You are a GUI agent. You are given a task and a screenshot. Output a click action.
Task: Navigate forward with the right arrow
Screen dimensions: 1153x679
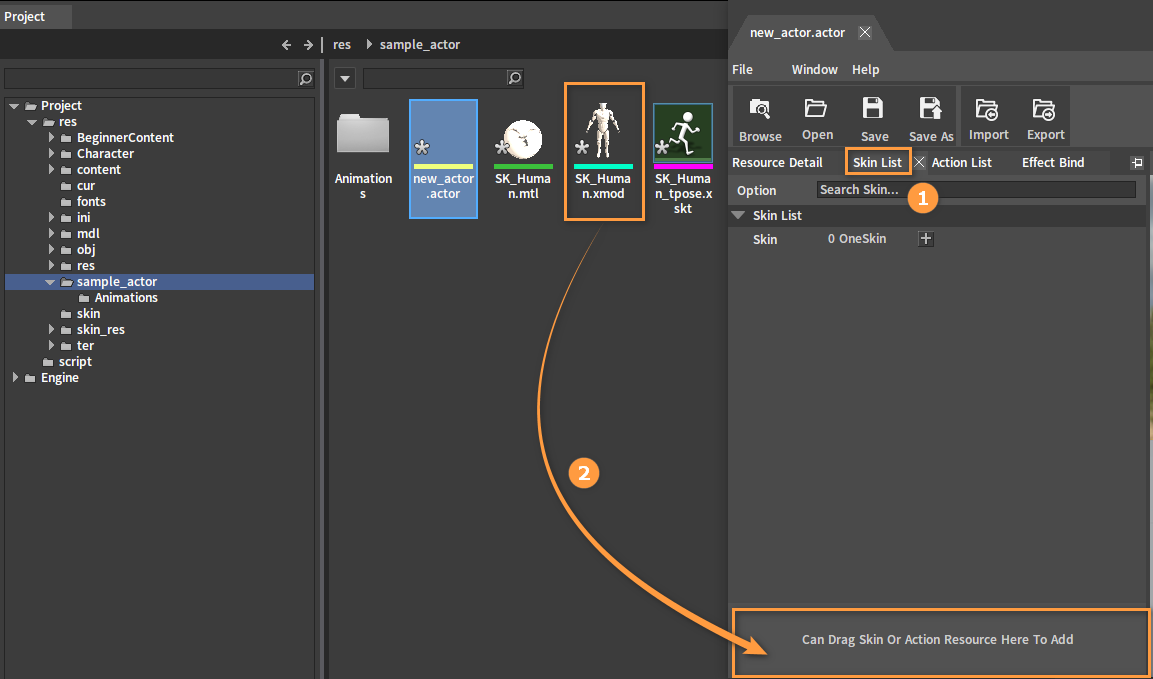point(308,45)
